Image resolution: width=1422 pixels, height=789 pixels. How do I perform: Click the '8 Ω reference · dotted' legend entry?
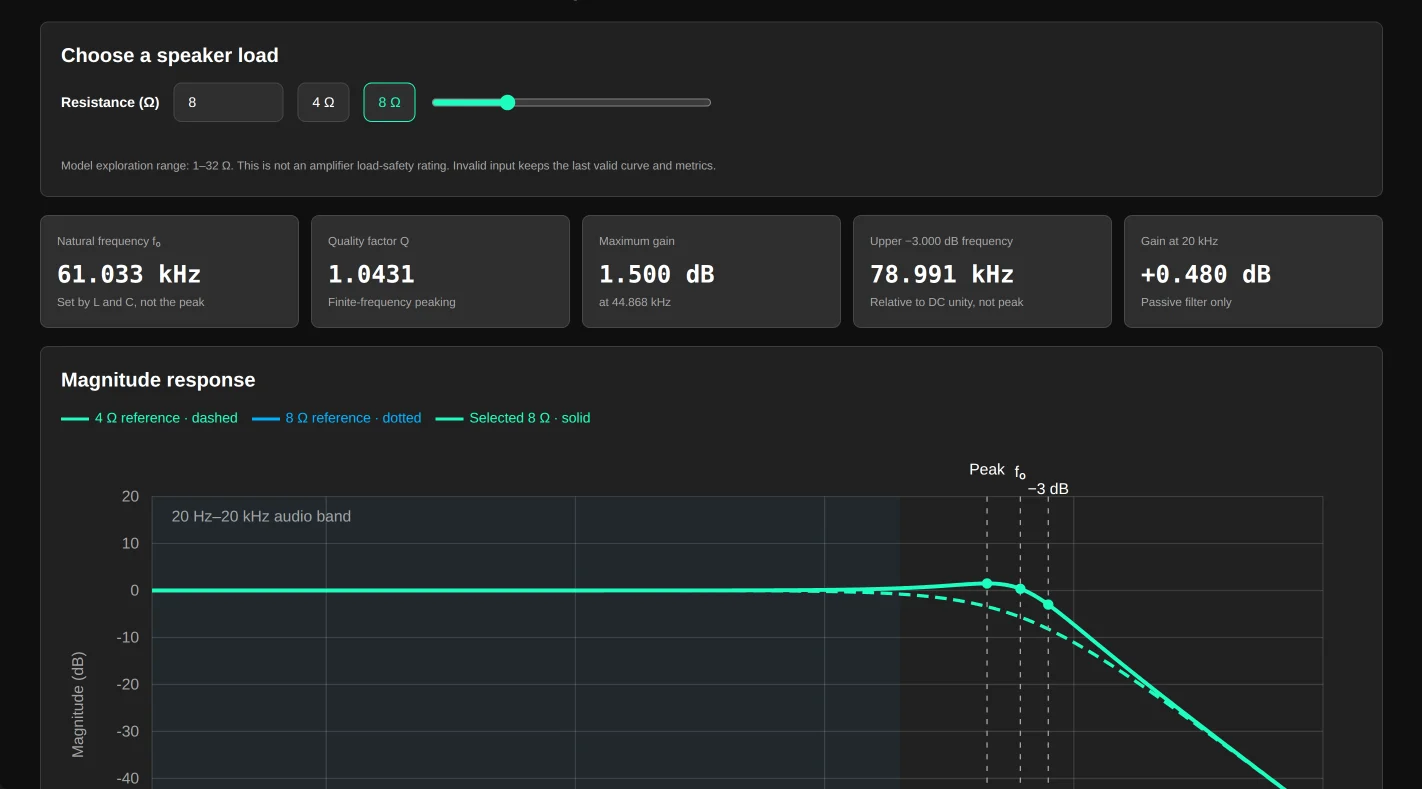(x=337, y=418)
